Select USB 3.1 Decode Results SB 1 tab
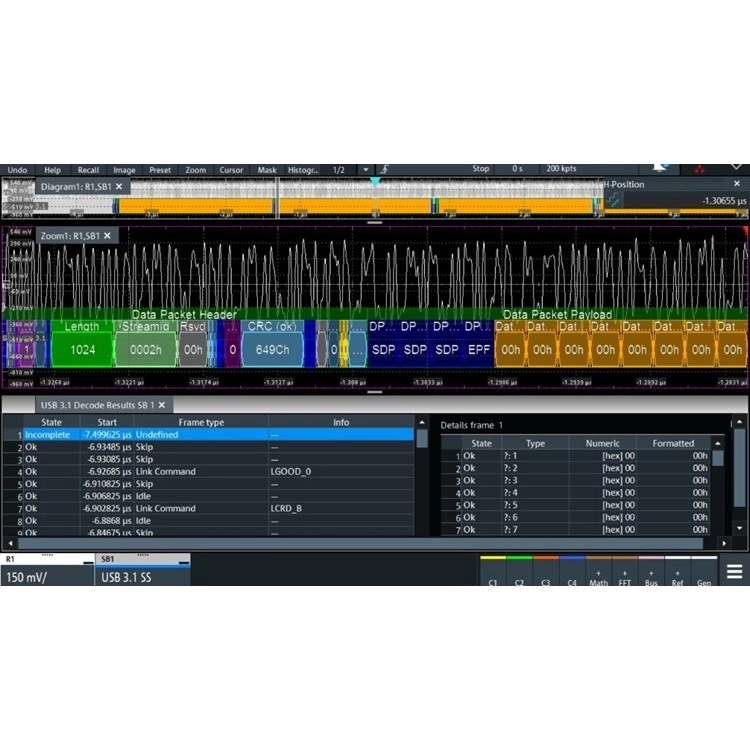This screenshot has height=750, width=750. [x=98, y=405]
